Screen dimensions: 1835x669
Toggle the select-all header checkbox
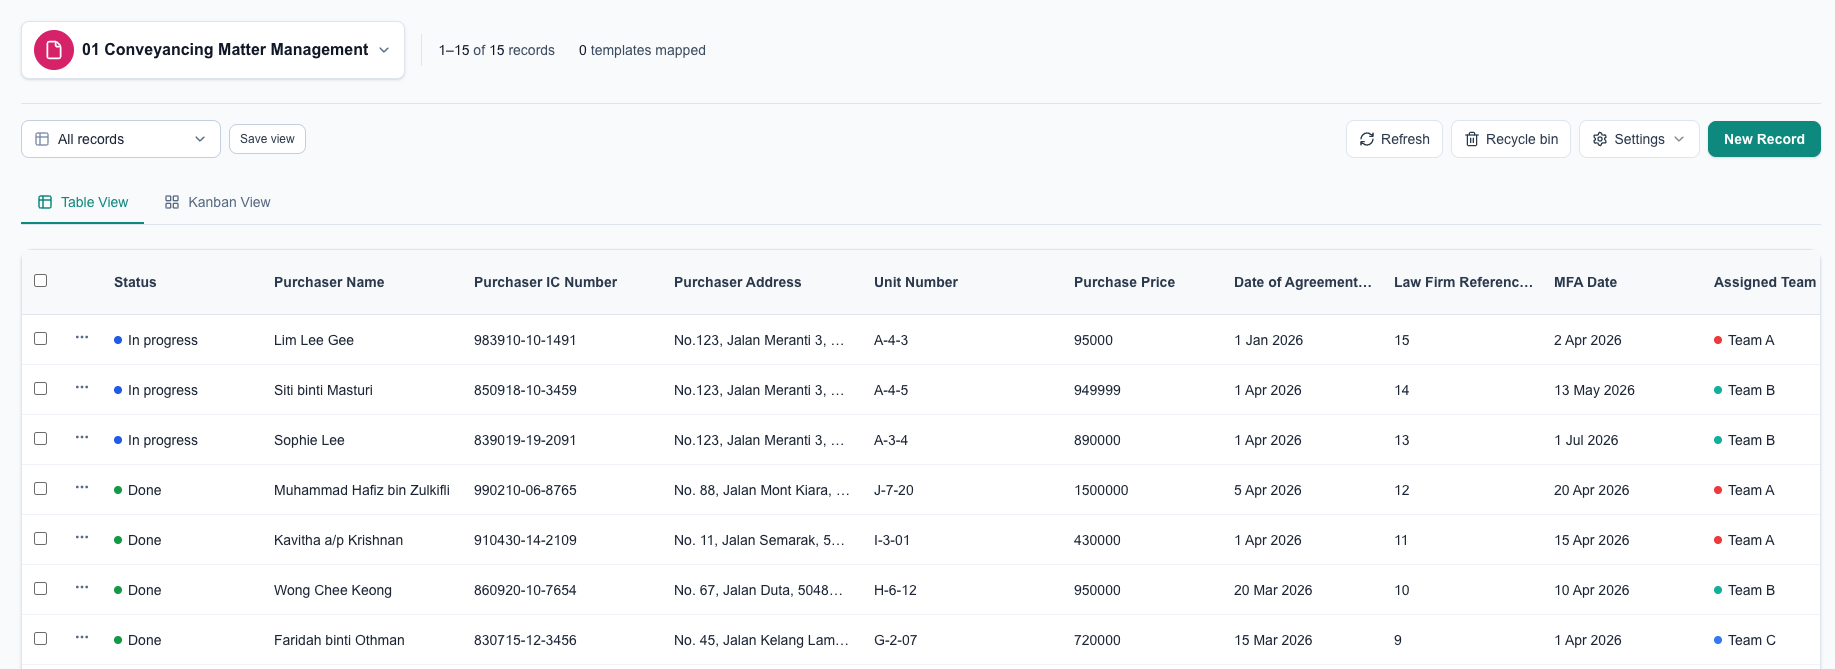(41, 280)
